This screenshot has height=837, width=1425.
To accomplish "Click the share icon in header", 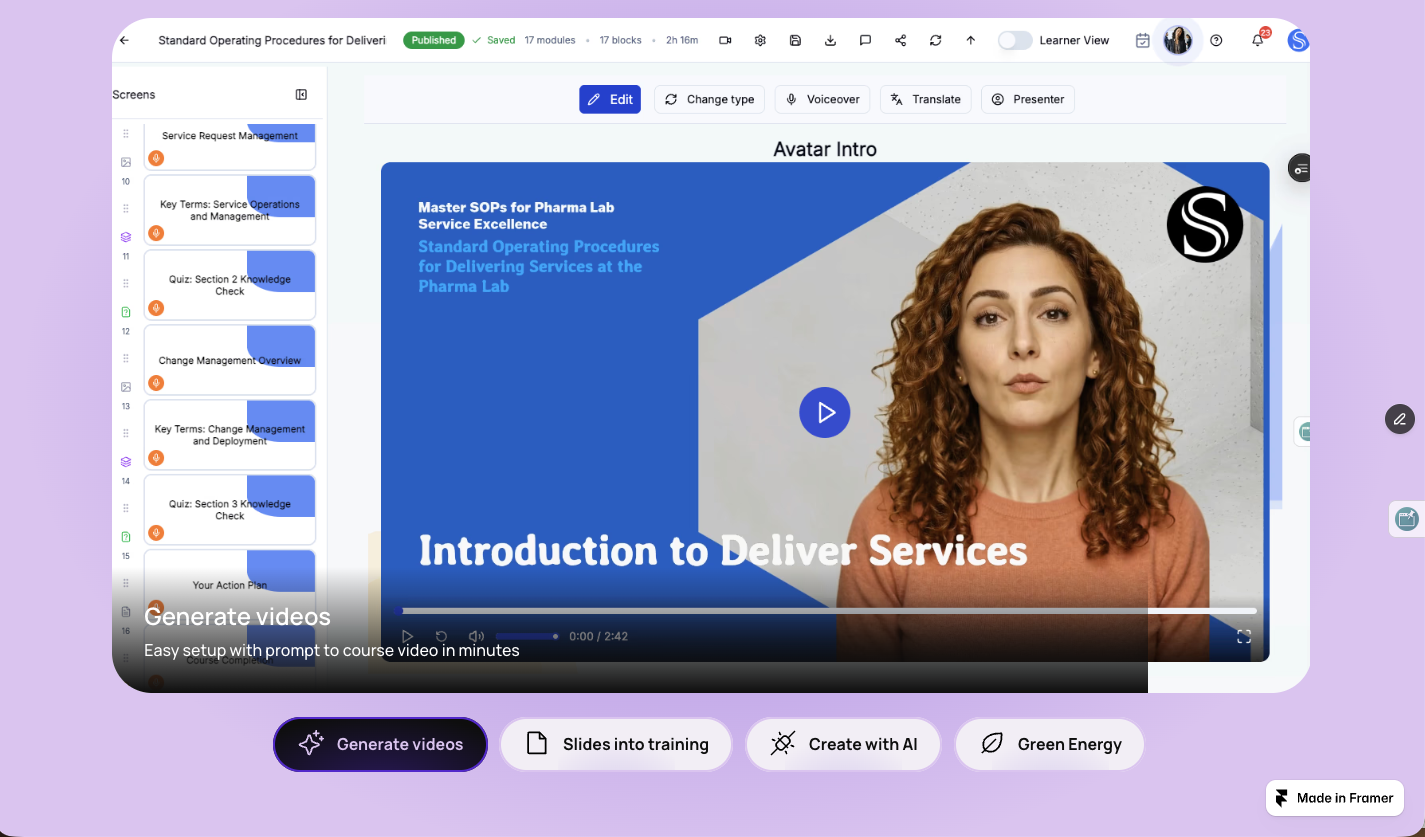I will point(900,41).
